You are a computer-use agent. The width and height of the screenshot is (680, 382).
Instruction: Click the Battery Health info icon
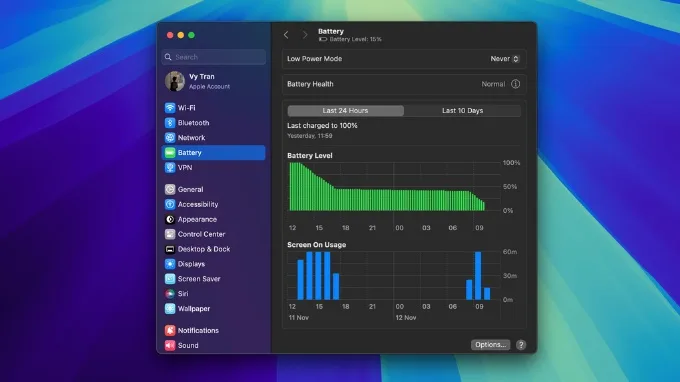tap(515, 84)
